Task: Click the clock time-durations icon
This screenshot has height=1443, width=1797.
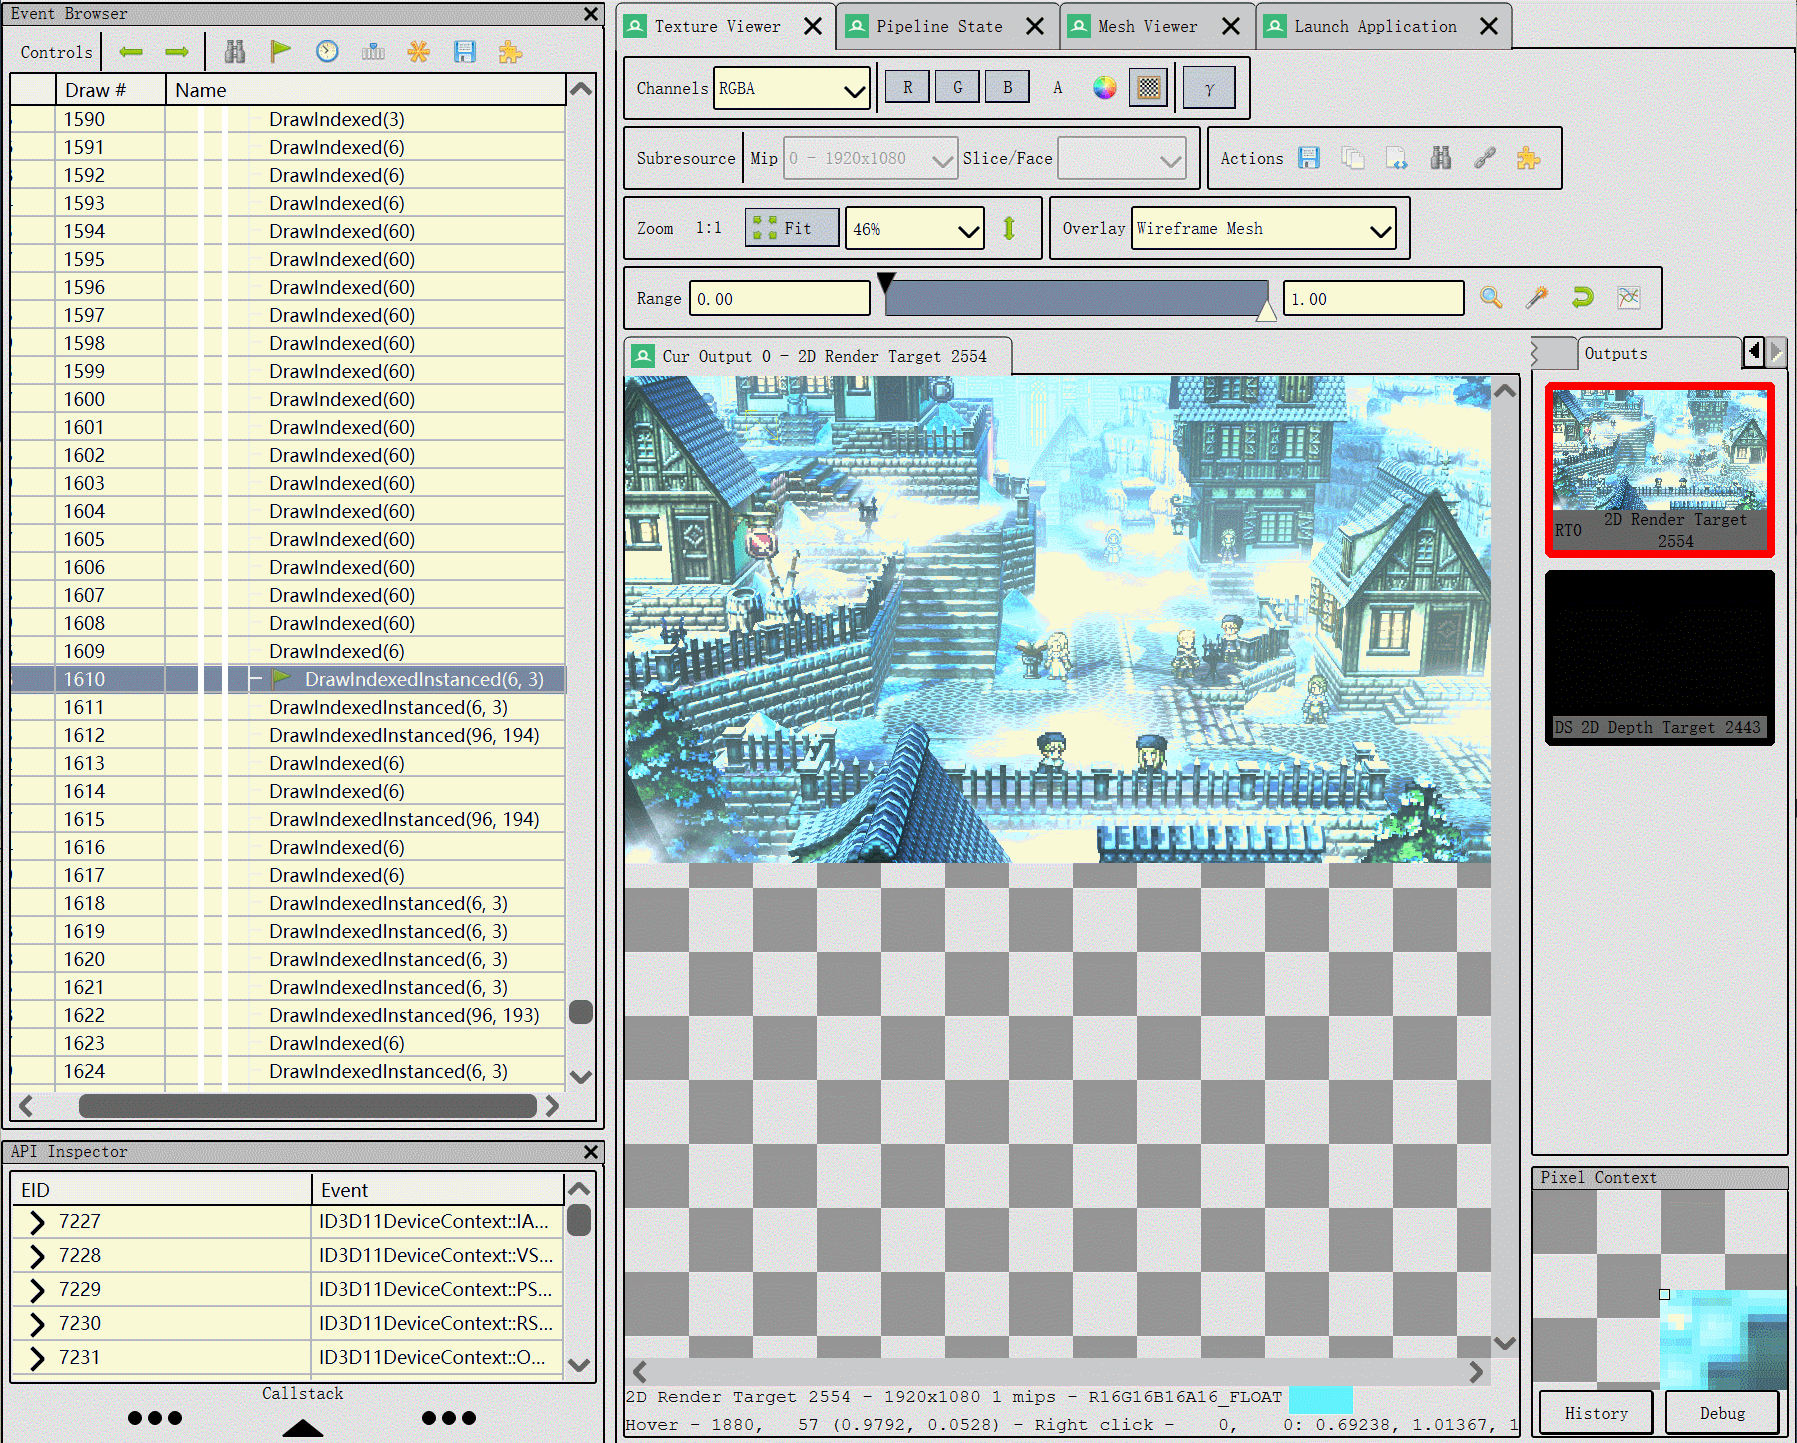Action: 327,52
